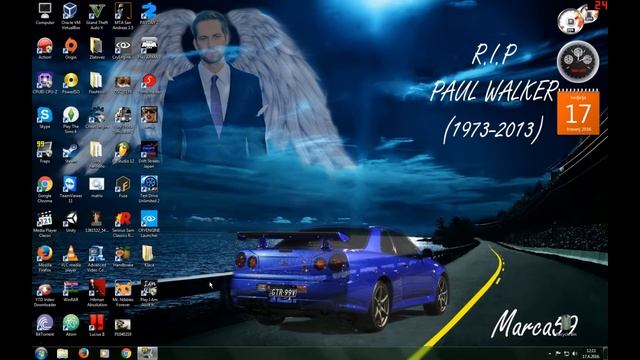Open Action Center flag in tray
This screenshot has height=360, width=640.
(x=558, y=353)
